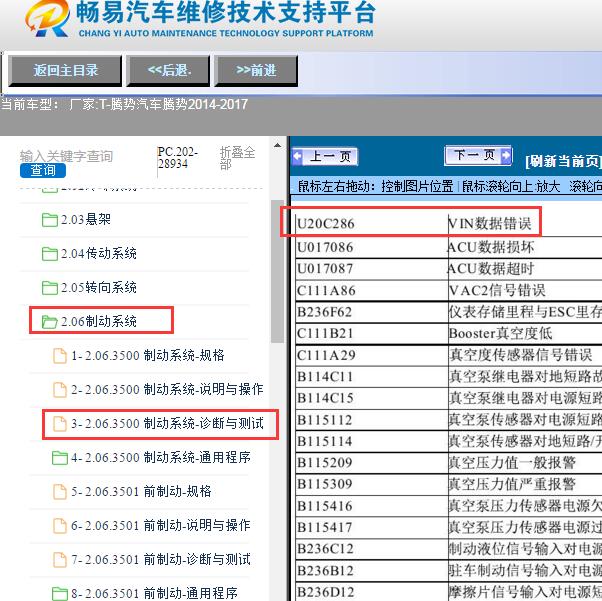Viewport: 602px width, 601px height.
Task: Click the tree scrollbar up arrow
Action: click(x=277, y=146)
